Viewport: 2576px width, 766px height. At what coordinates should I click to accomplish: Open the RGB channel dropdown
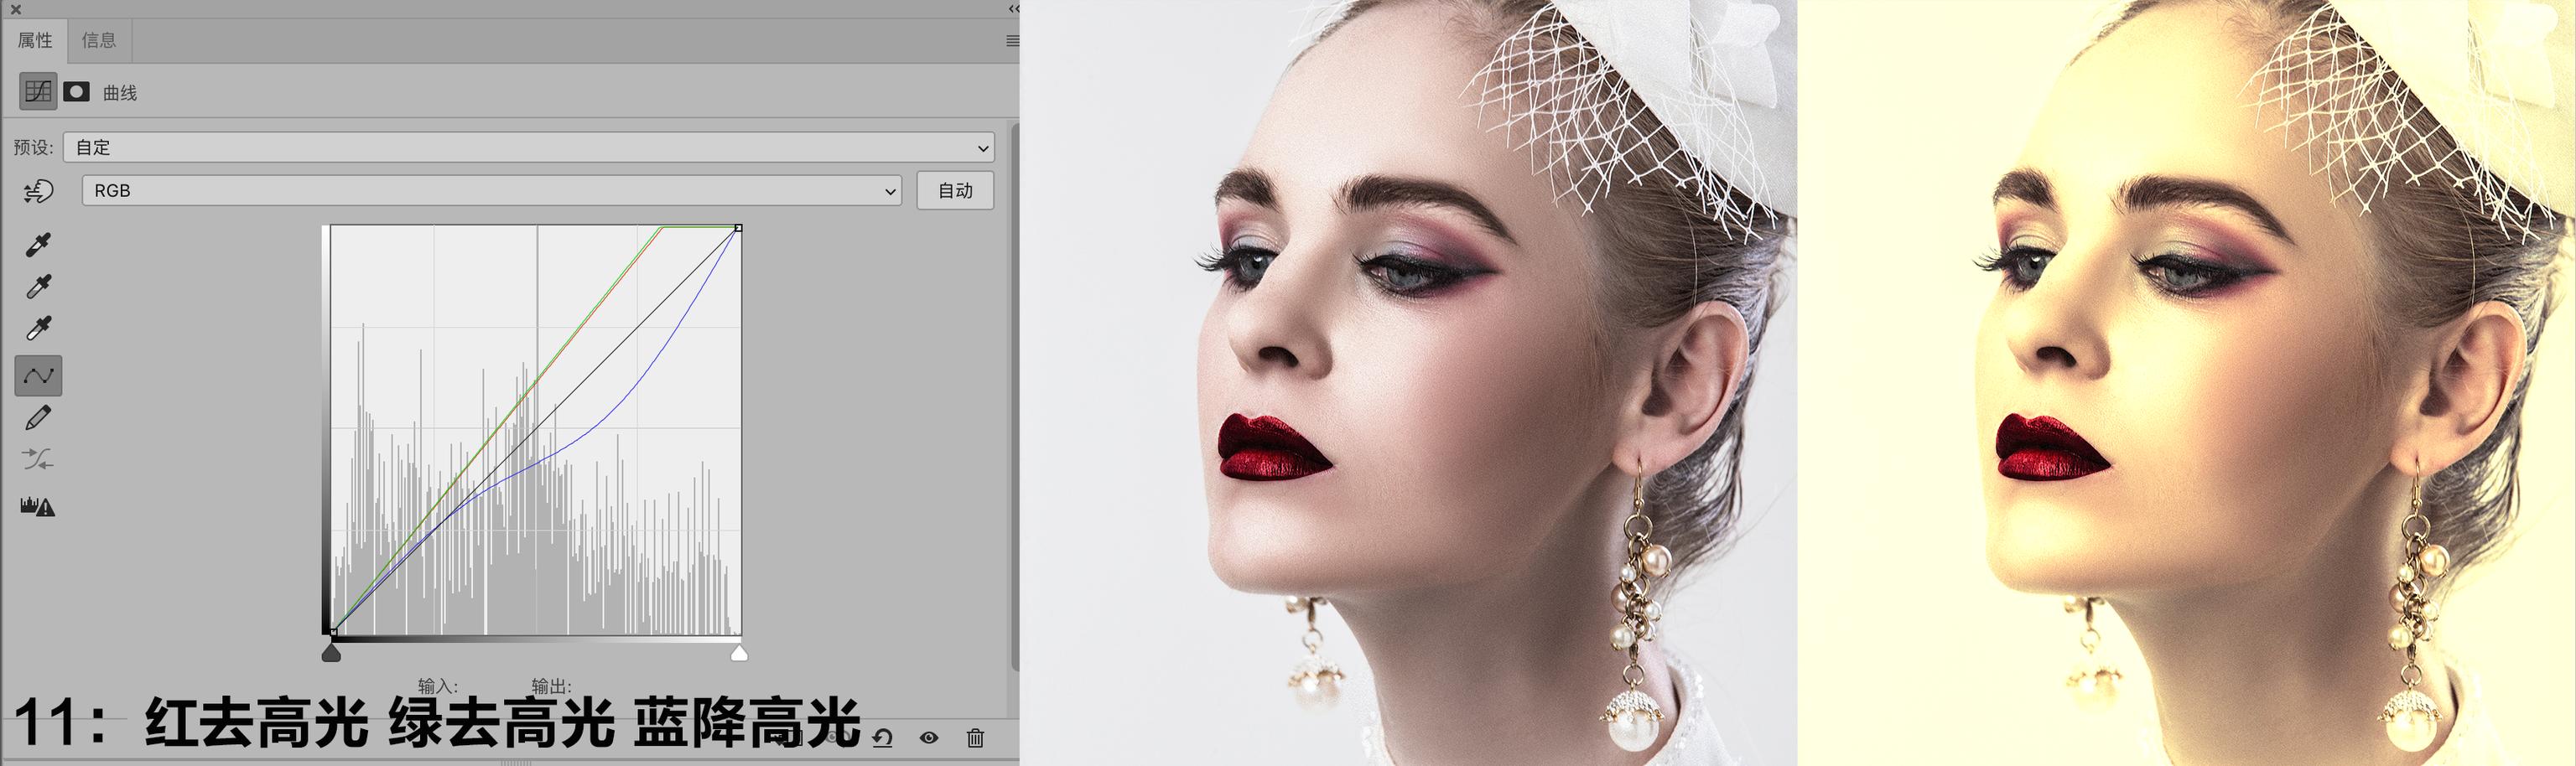(492, 190)
